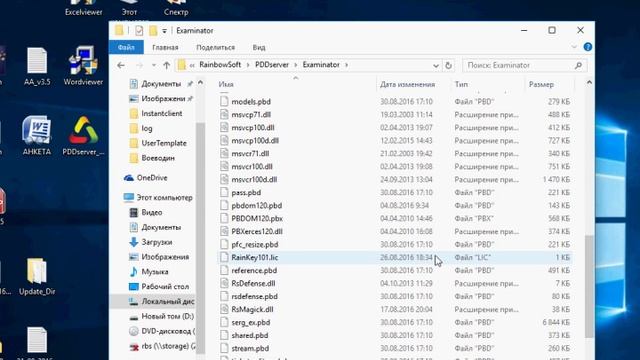The width and height of the screenshot is (640, 360).
Task: Open the АНКЕТА Word document on desktop
Action: tap(37, 136)
